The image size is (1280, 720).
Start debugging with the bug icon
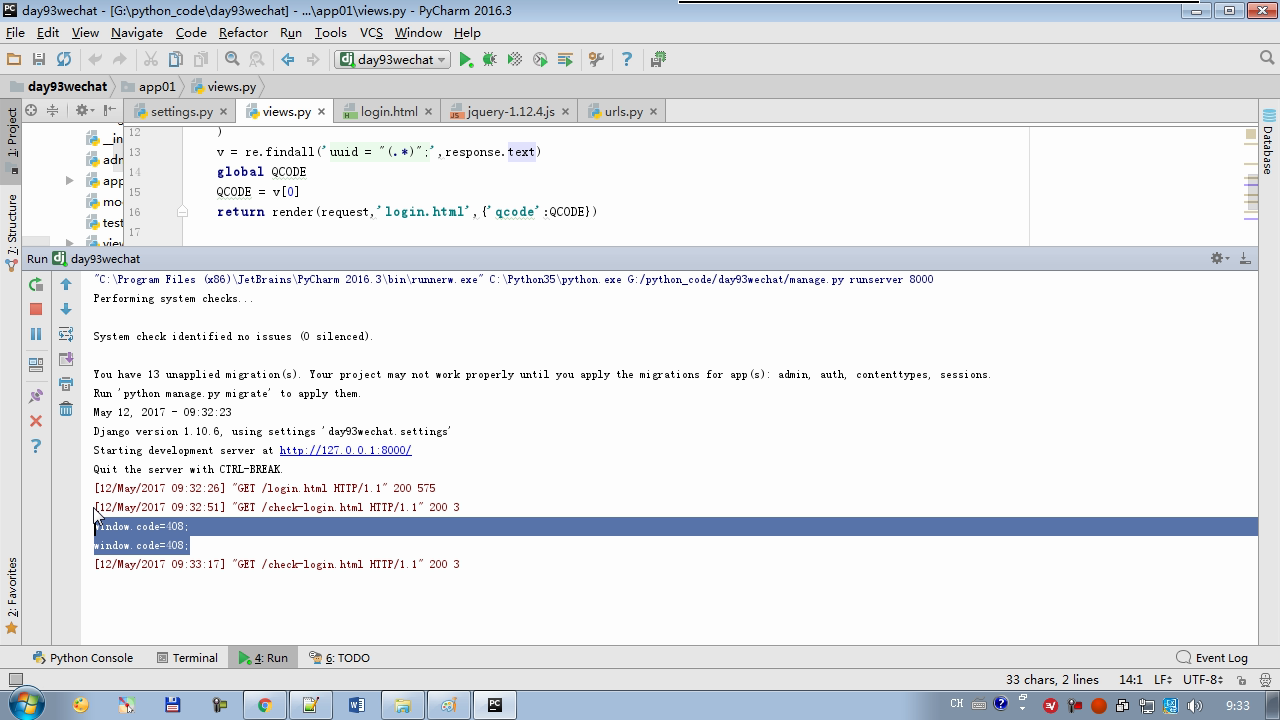pos(490,59)
